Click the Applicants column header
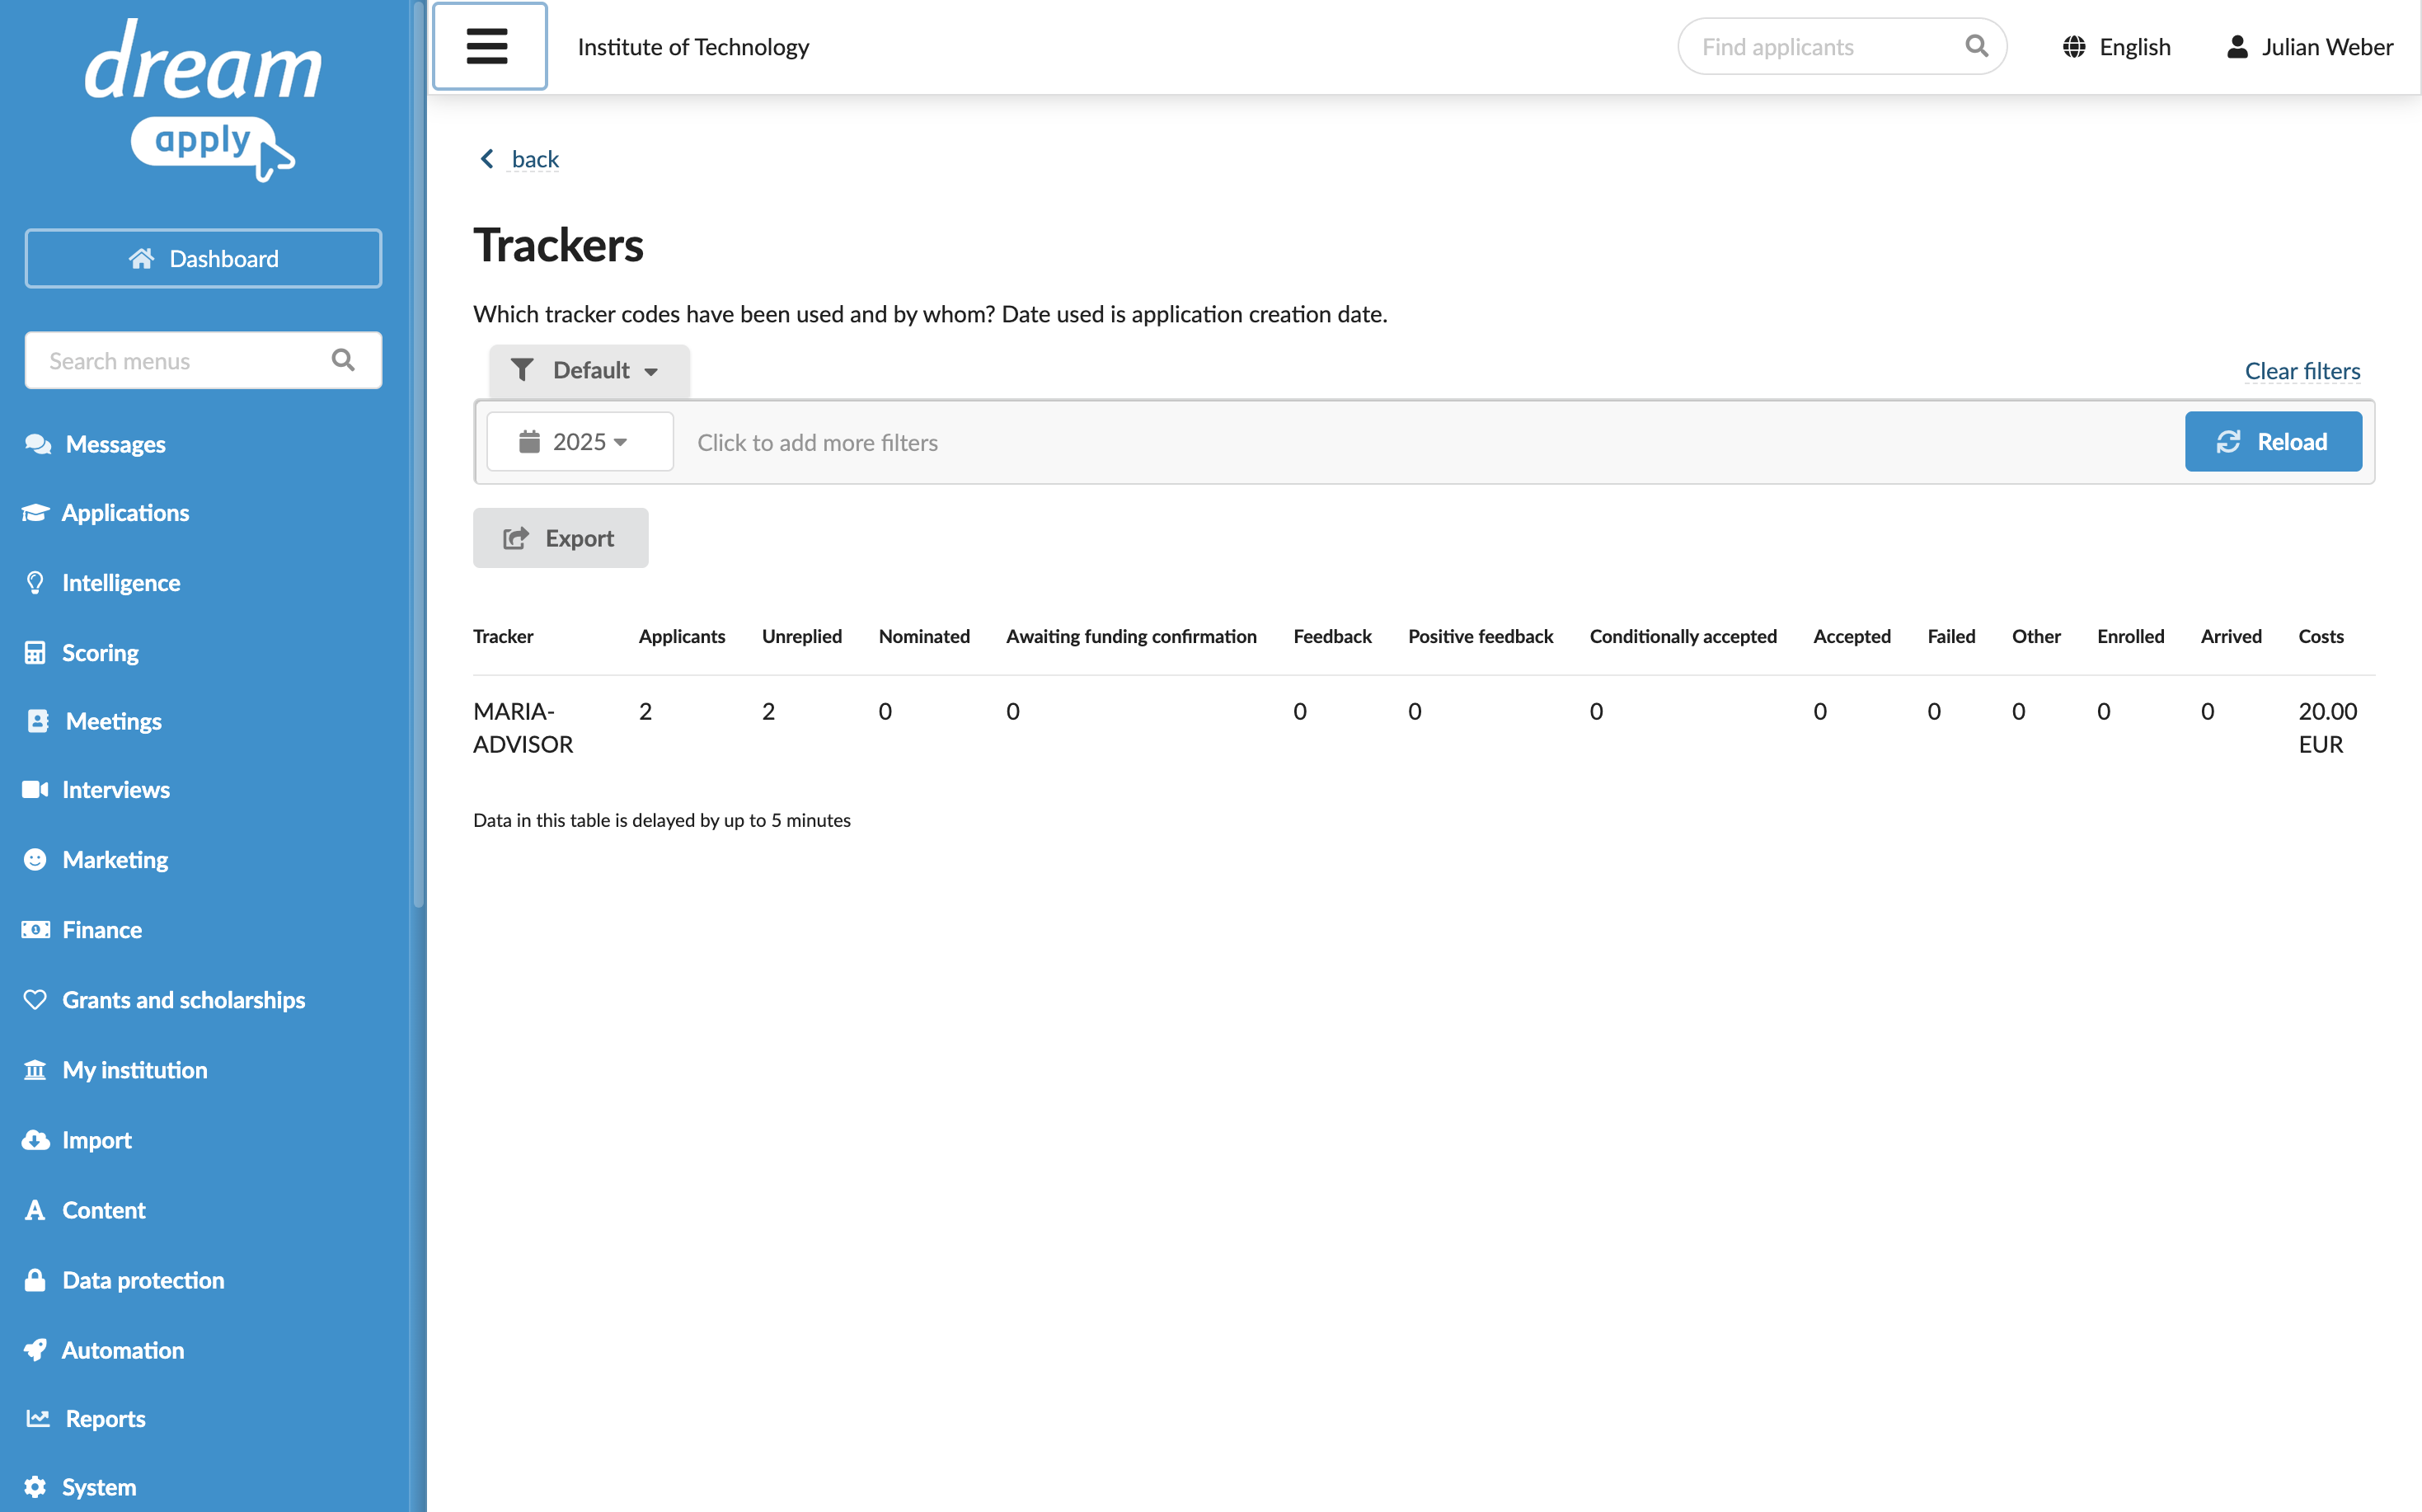This screenshot has height=1512, width=2422. 682,636
